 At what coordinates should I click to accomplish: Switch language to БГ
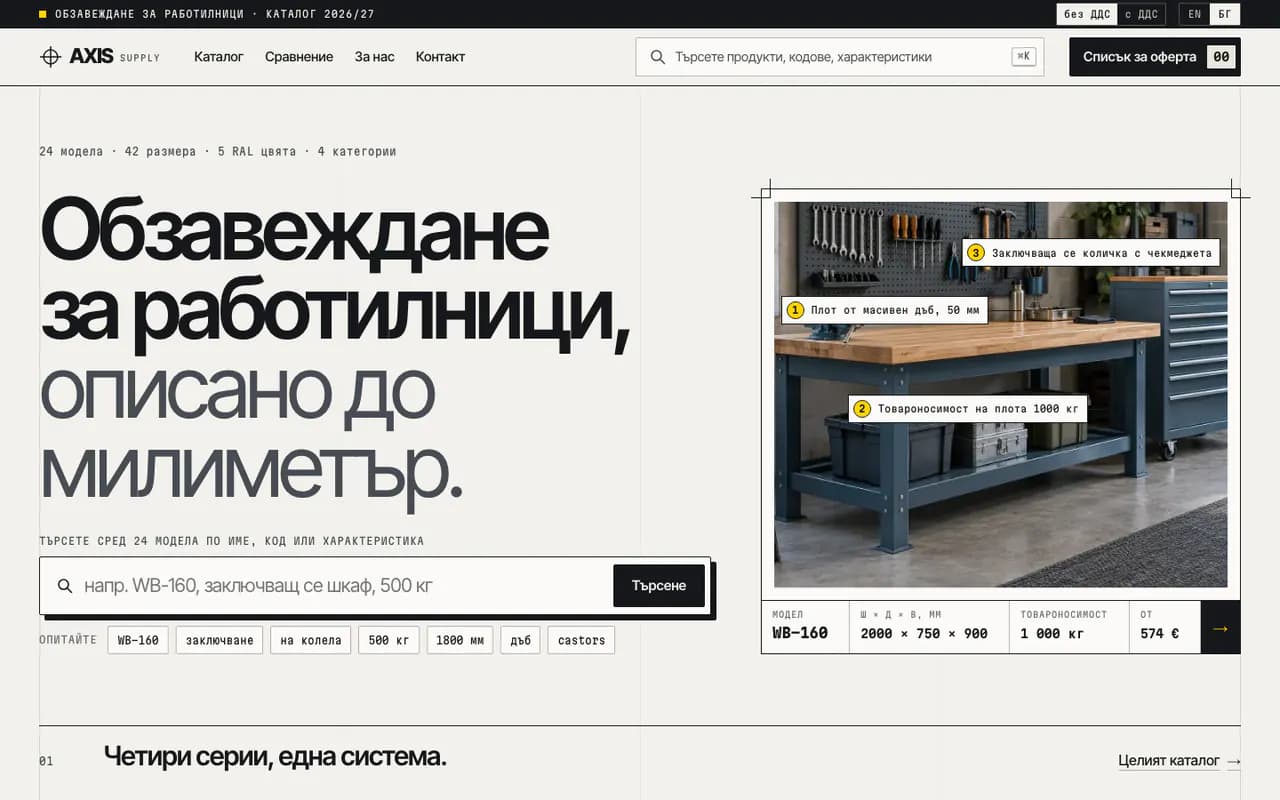tap(1225, 14)
